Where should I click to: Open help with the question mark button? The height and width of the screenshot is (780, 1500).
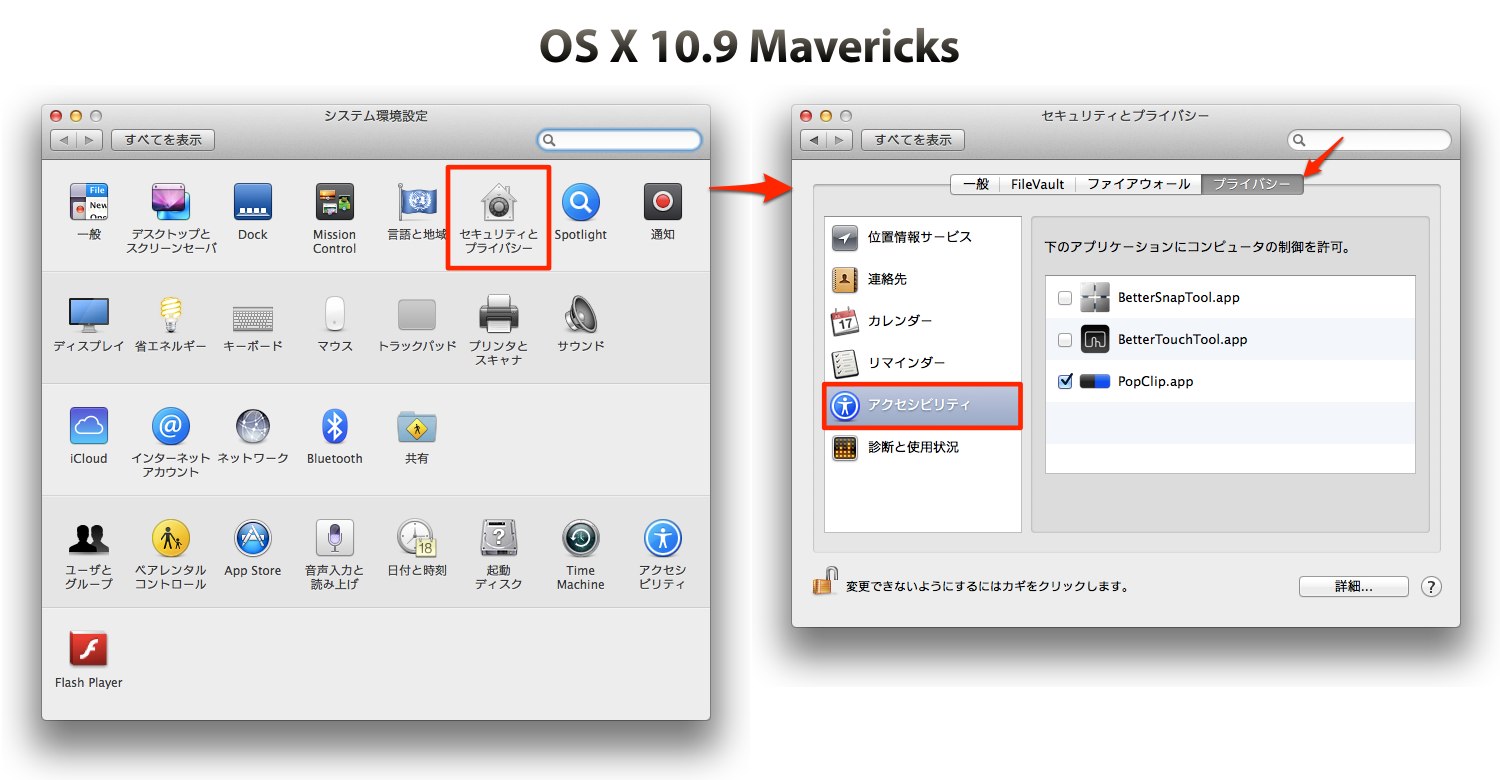[x=1431, y=587]
